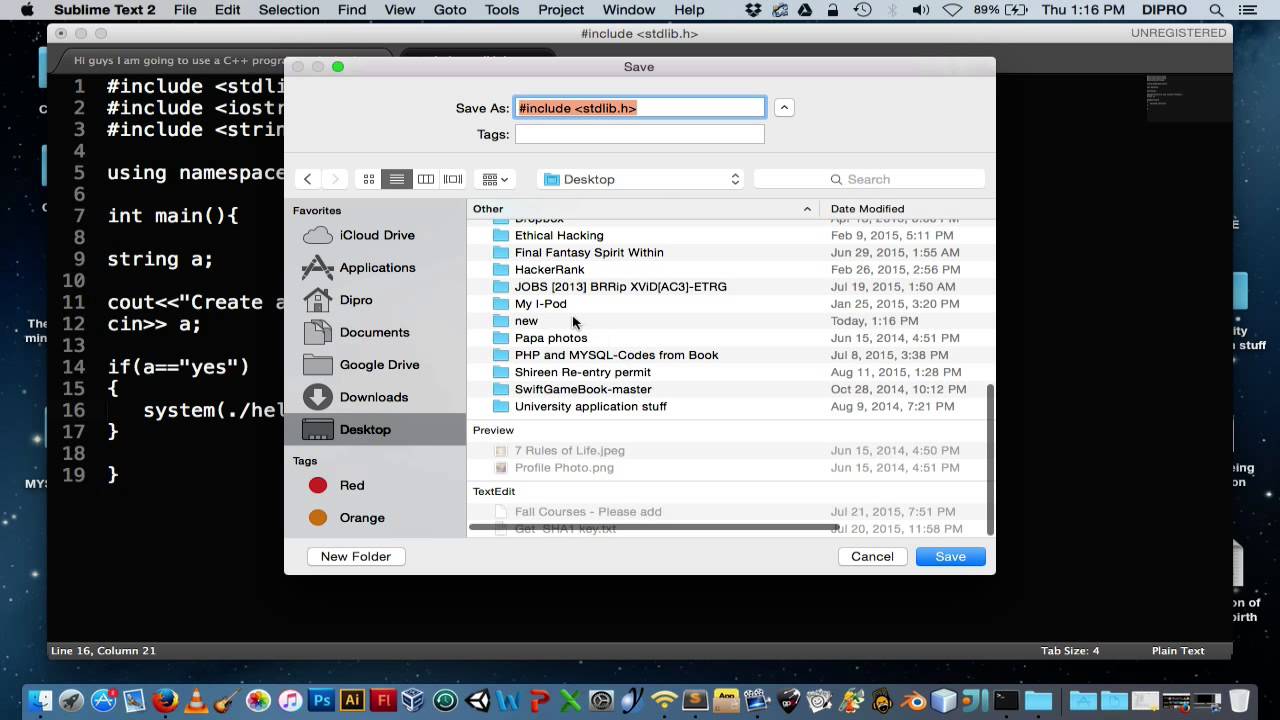1280x720 pixels.
Task: Open Launchpad rocket icon in dock
Action: [71, 700]
